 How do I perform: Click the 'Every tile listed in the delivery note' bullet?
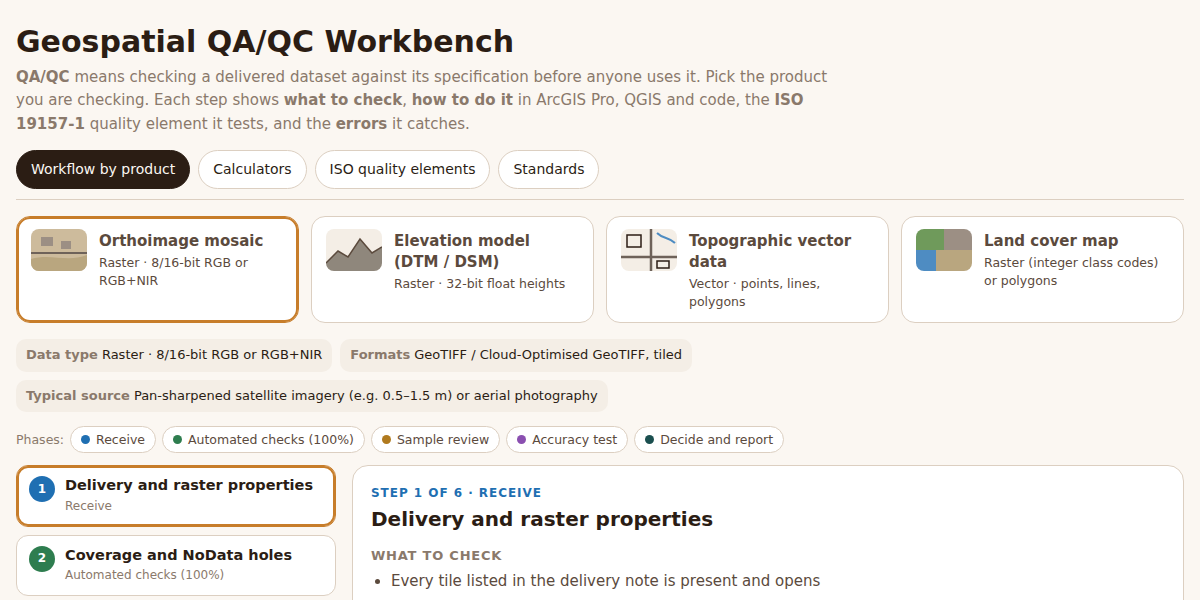tap(605, 581)
